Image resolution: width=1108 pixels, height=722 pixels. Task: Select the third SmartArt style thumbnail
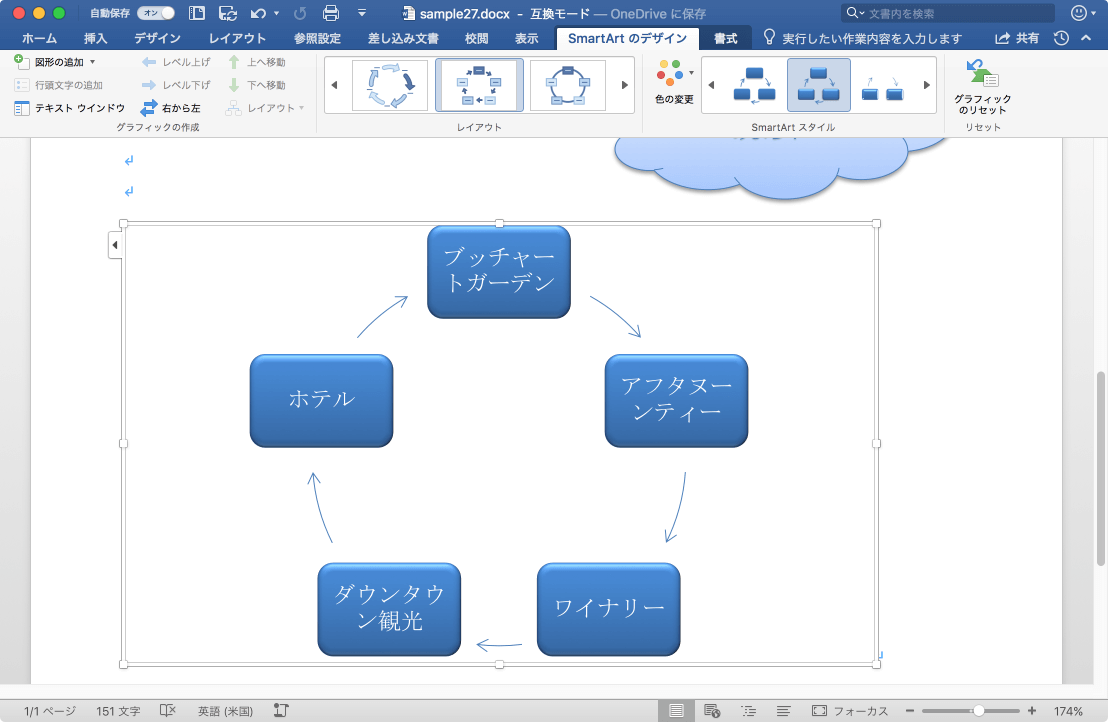point(883,85)
